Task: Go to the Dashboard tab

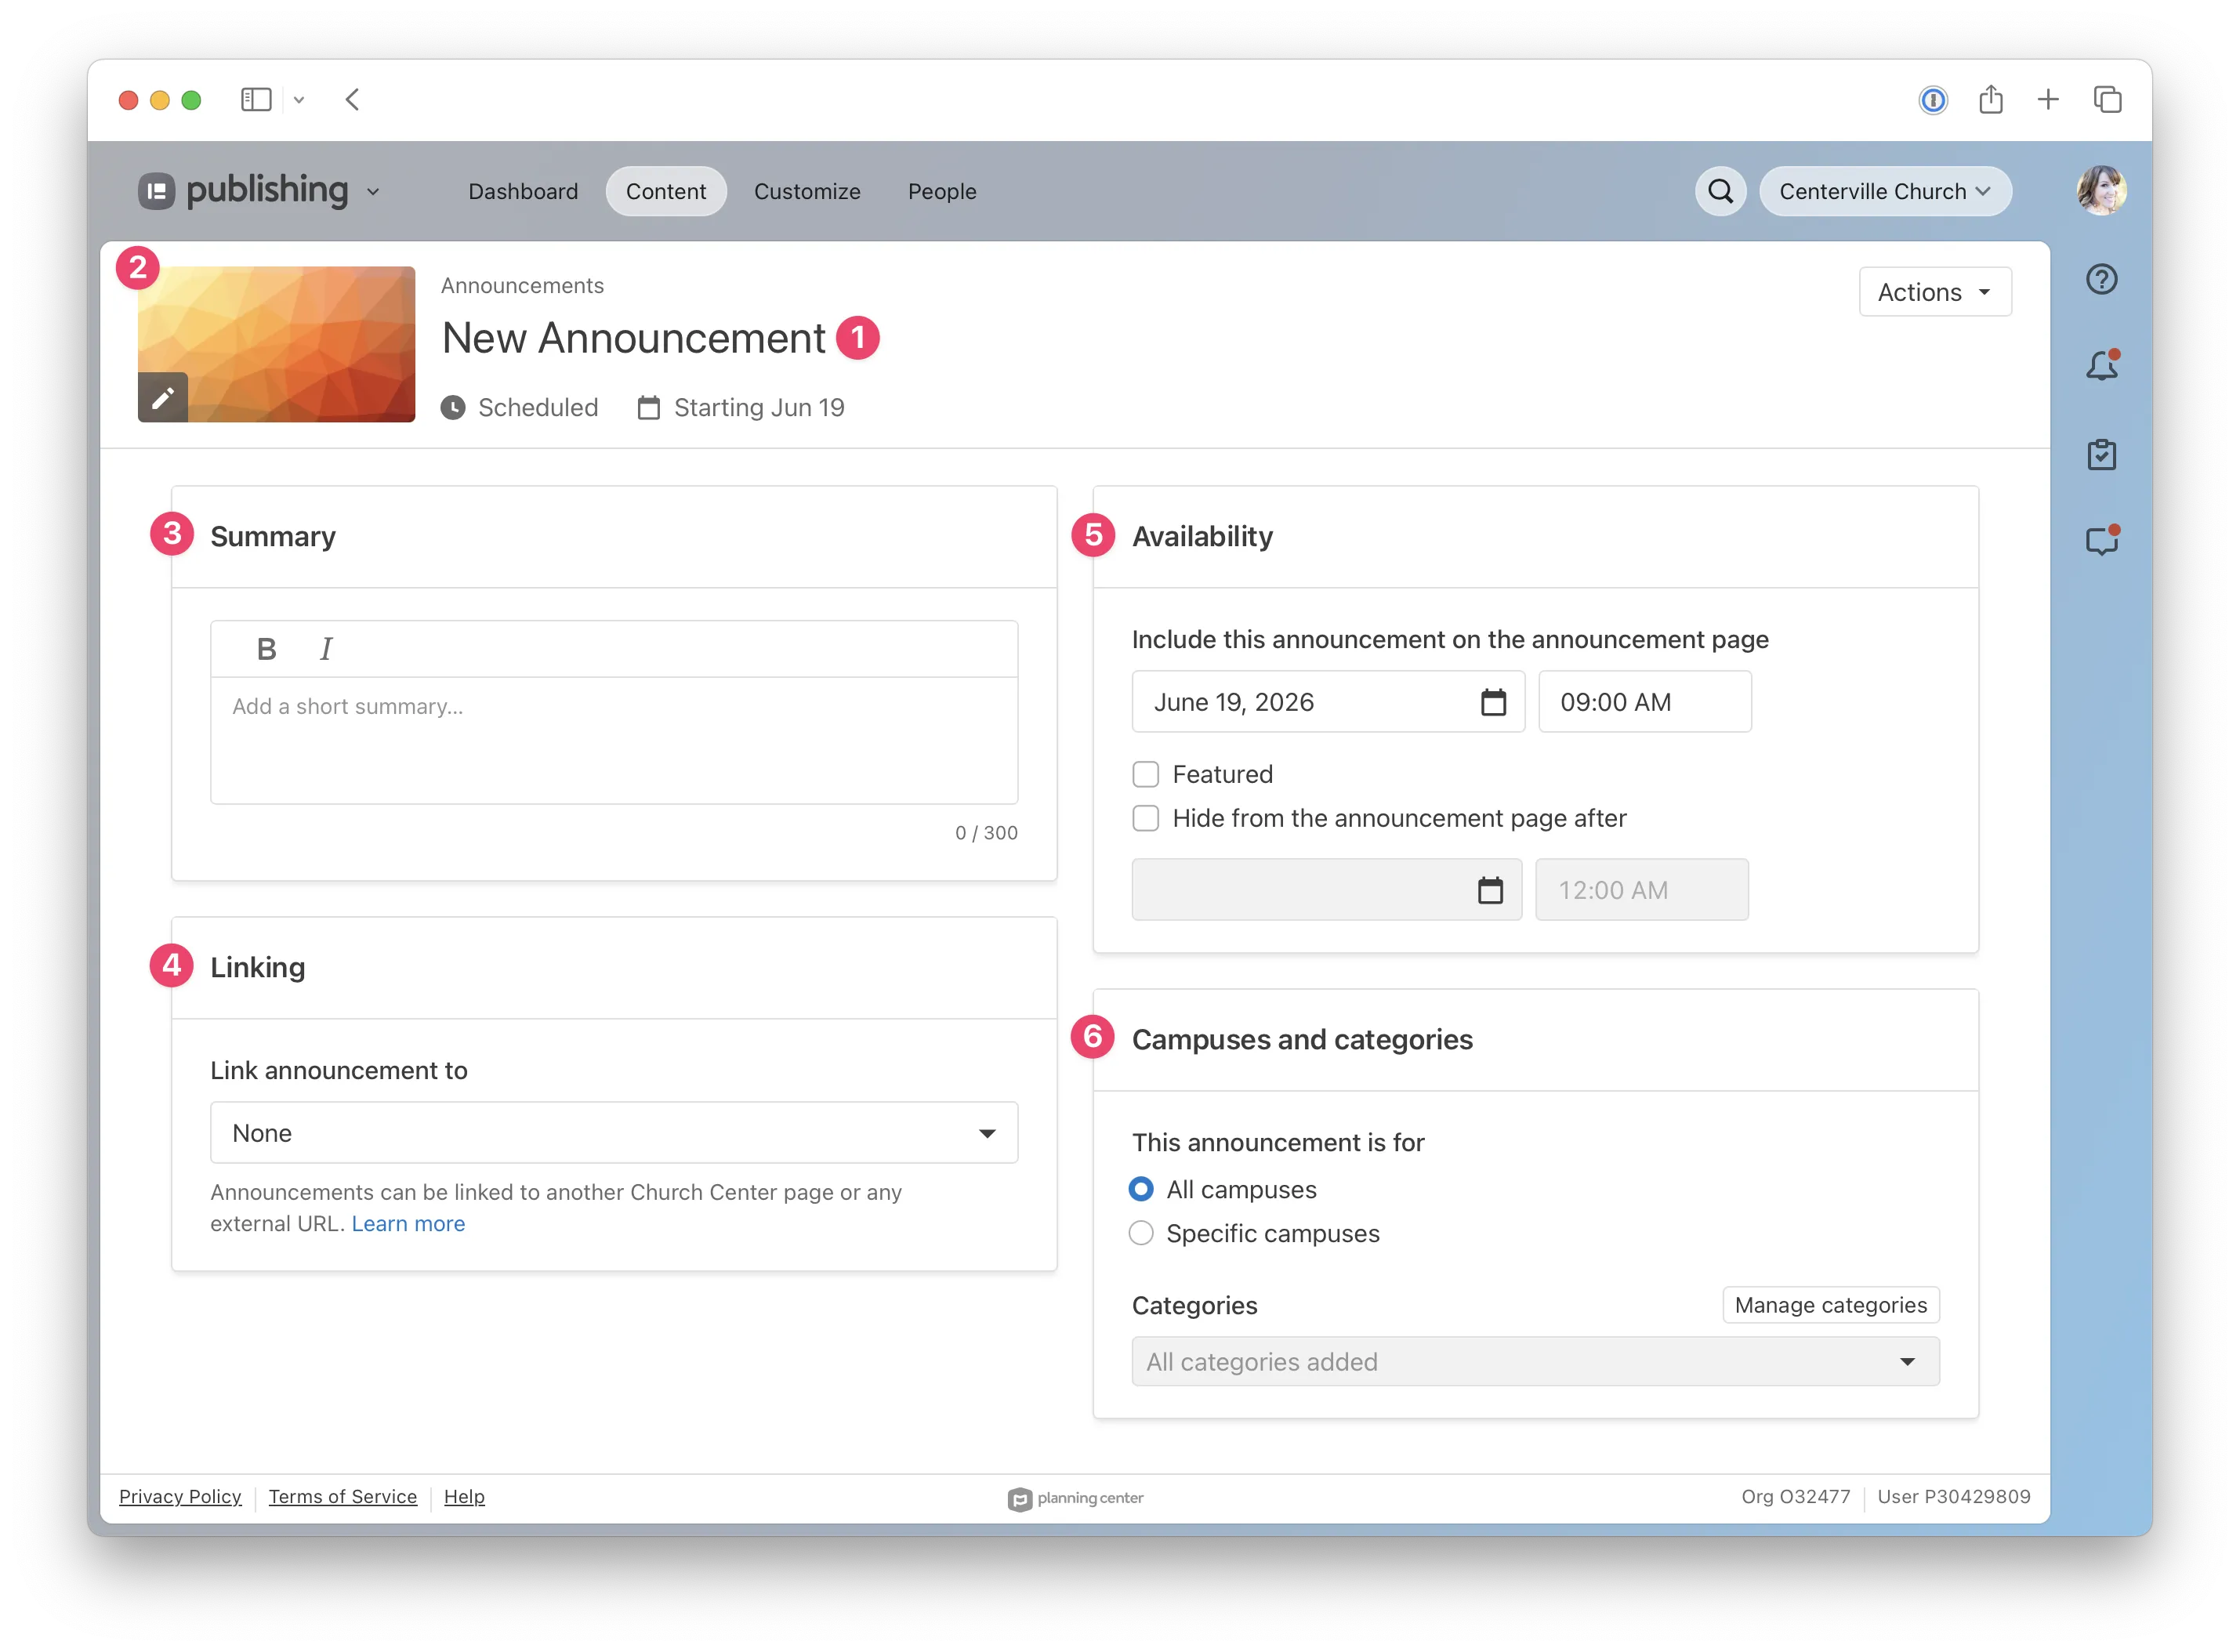Action: pyautogui.click(x=523, y=191)
